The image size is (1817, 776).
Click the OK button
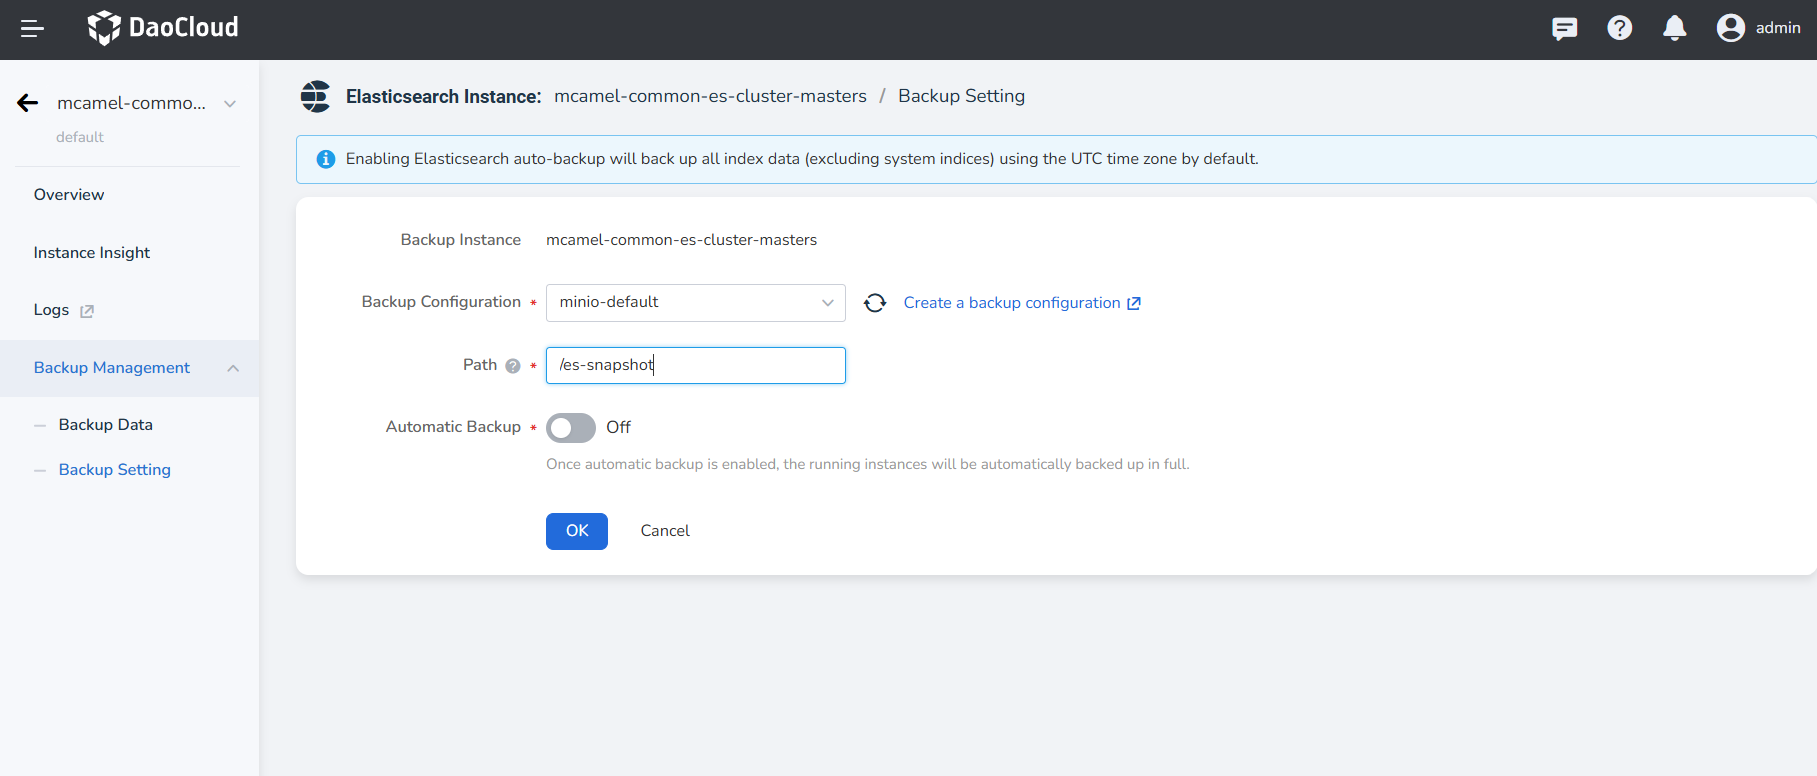[577, 531]
